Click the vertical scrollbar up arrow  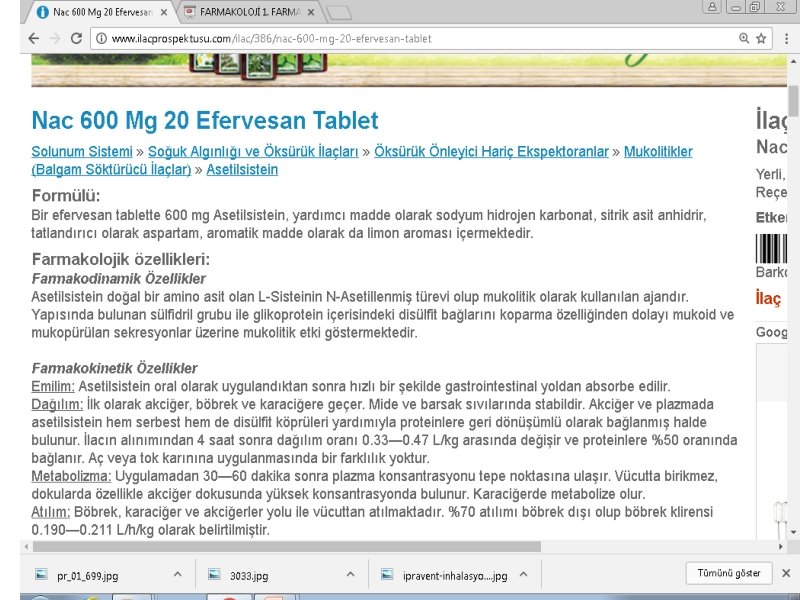click(793, 60)
